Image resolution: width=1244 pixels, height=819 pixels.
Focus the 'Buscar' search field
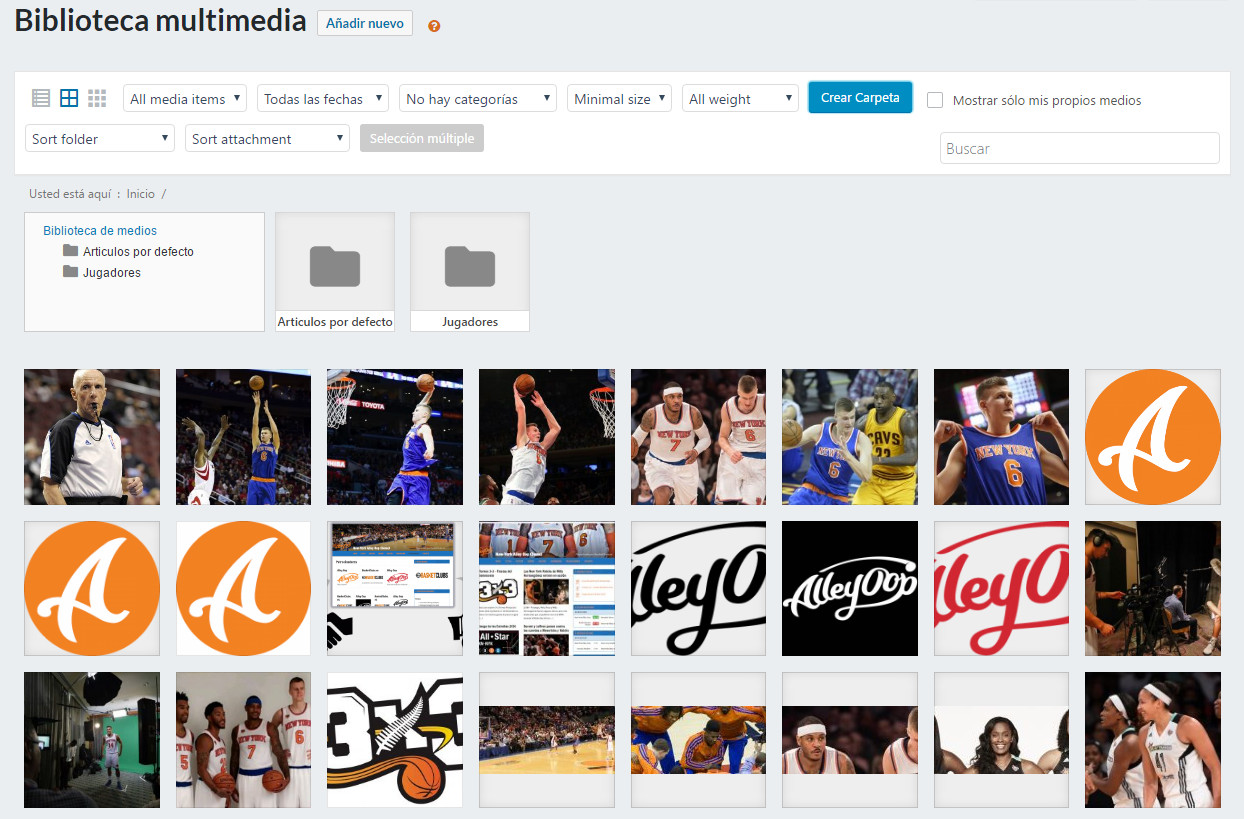[x=1080, y=148]
